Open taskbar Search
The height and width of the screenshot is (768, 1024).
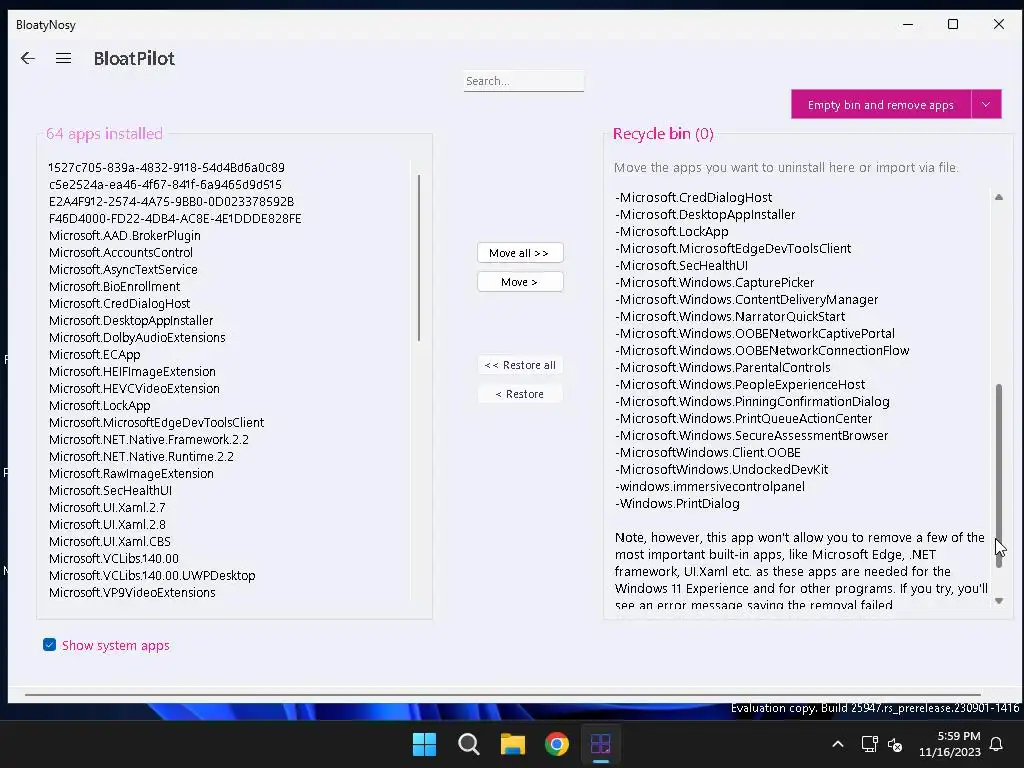[468, 744]
